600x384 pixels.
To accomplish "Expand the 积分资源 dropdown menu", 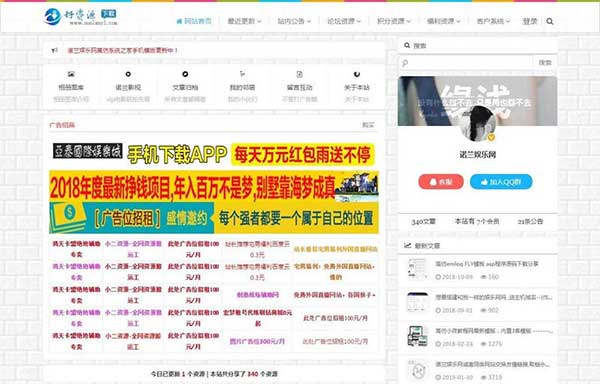I will [x=394, y=21].
